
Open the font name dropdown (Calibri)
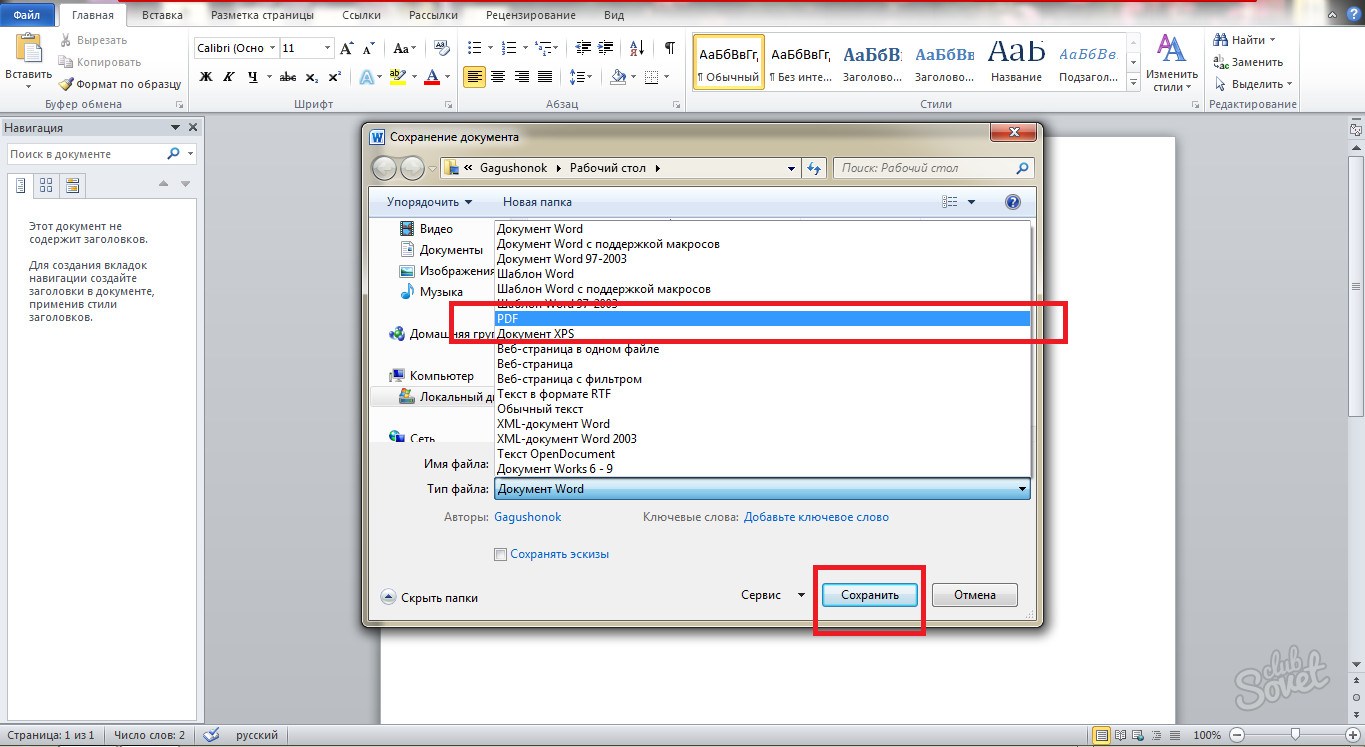271,48
